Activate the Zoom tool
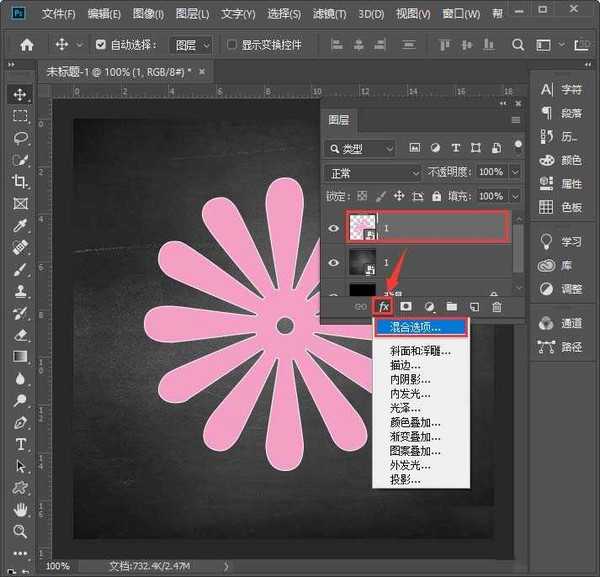 20,531
